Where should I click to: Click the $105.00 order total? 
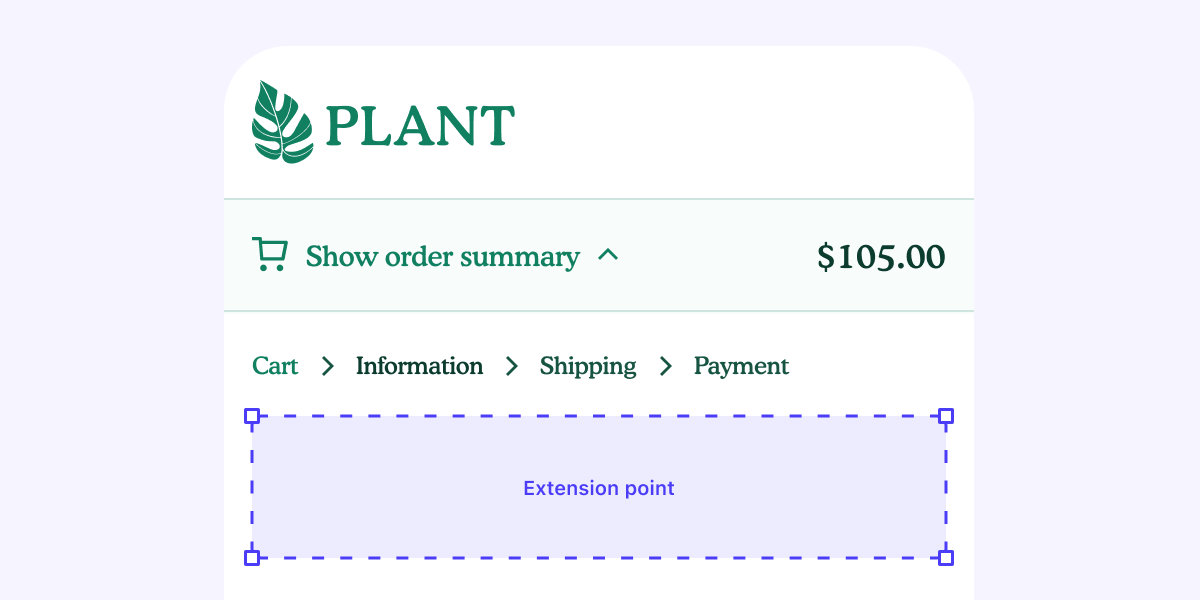pyautogui.click(x=880, y=257)
